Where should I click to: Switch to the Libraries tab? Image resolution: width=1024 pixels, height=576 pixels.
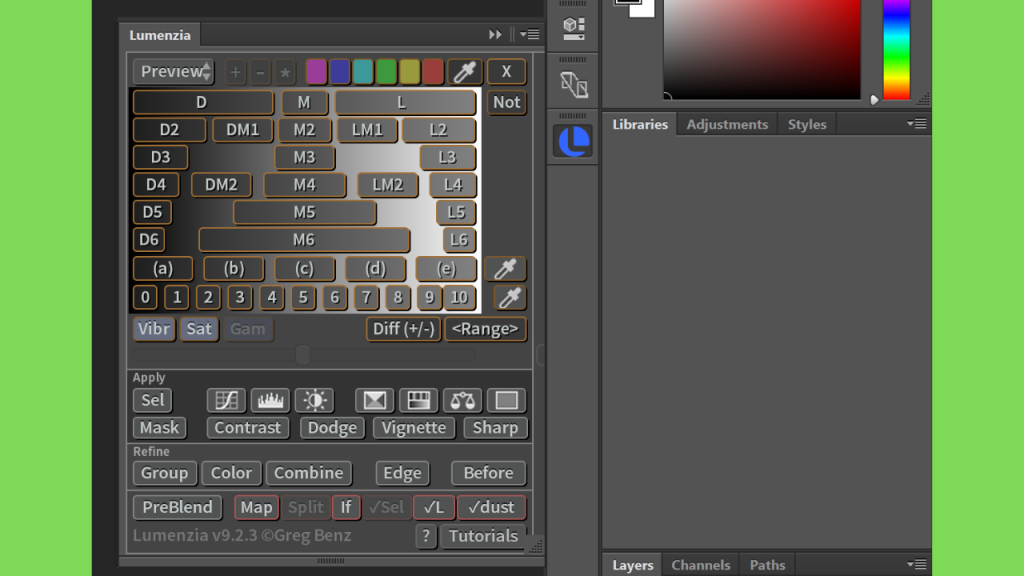point(640,124)
